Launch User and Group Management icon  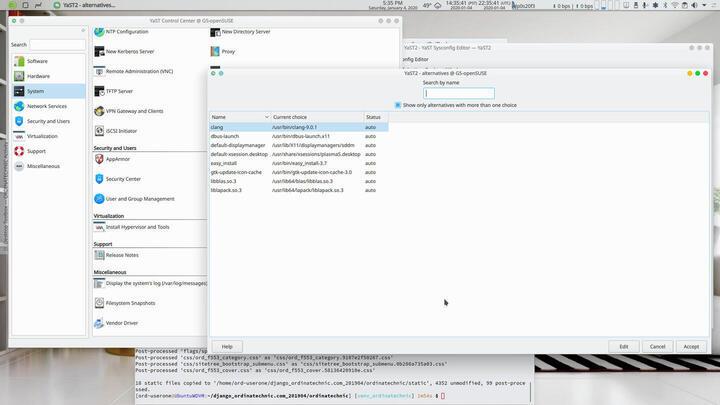pyautogui.click(x=99, y=199)
